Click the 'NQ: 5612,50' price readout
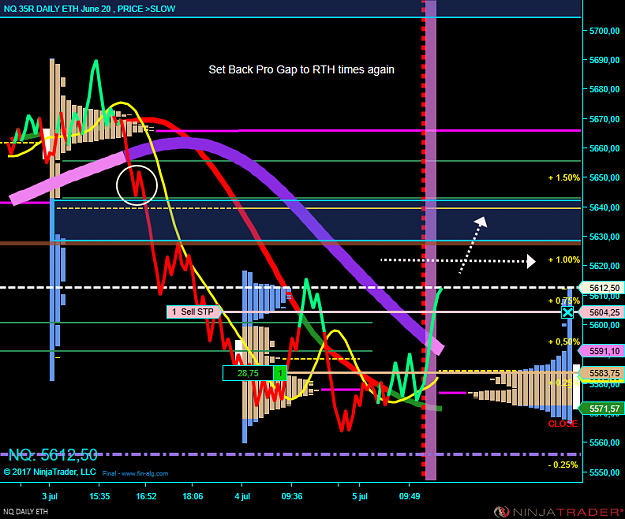The width and height of the screenshot is (625, 519). click(53, 455)
